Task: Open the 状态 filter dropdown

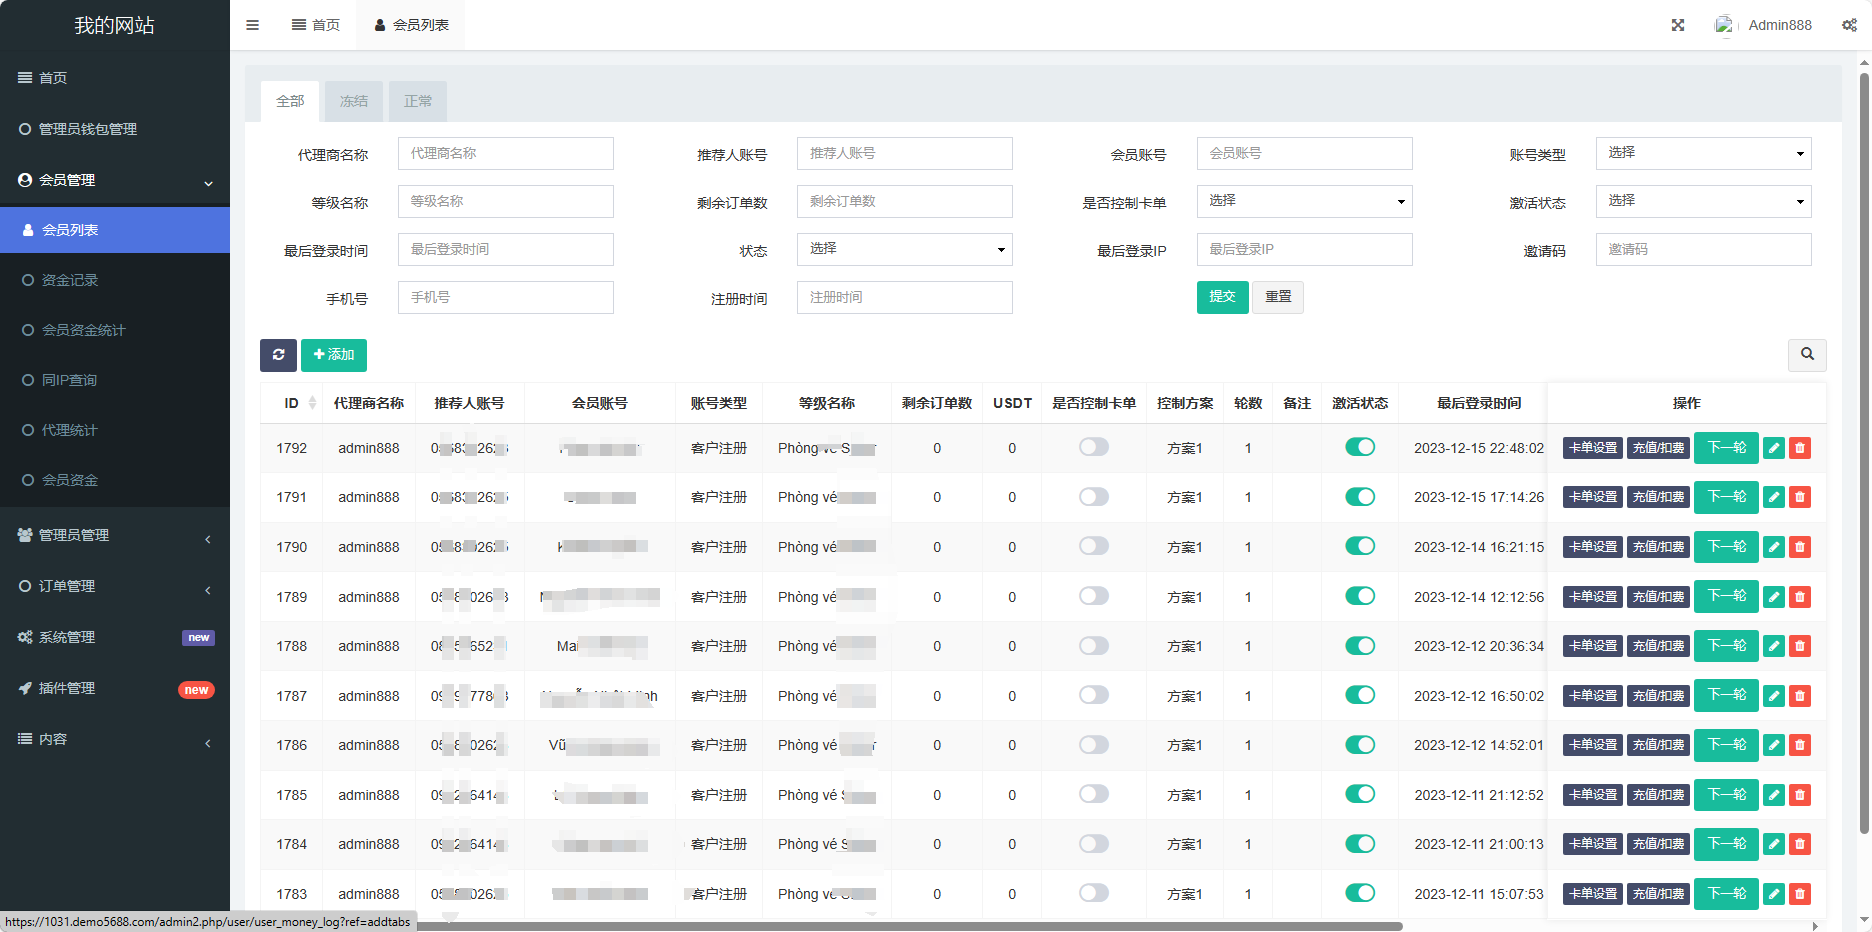Action: (x=904, y=249)
